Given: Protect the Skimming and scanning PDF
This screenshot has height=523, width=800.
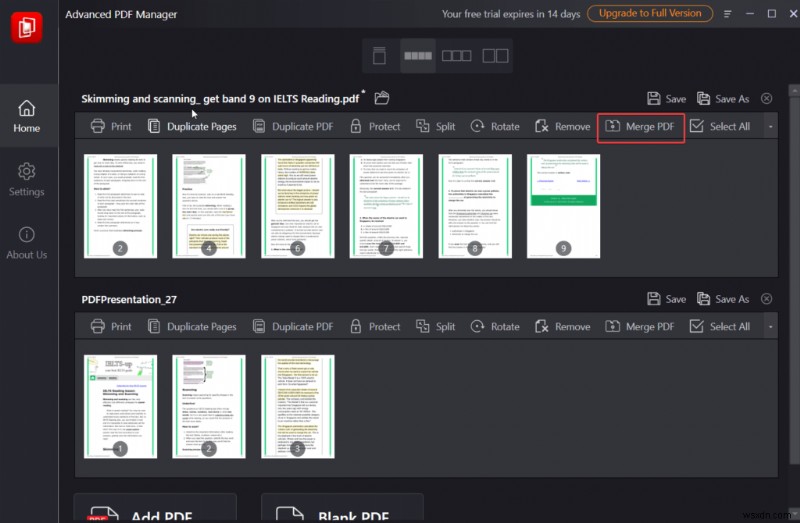Looking at the screenshot, I should (x=375, y=127).
